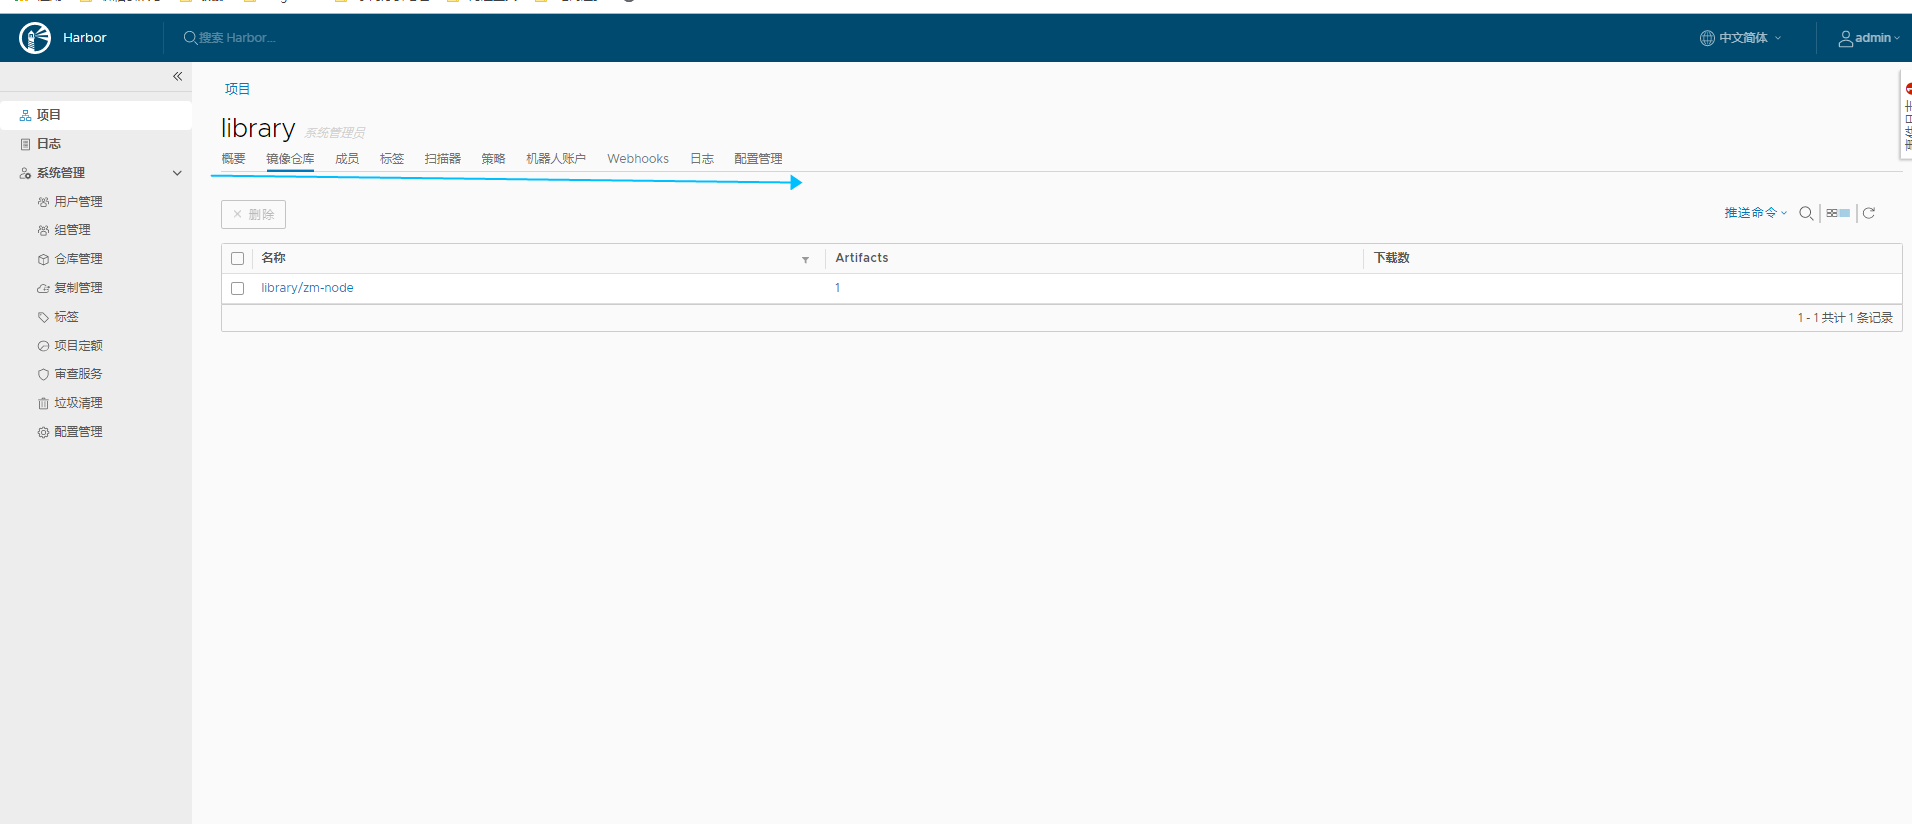Switch to the Webhooks tab
Image resolution: width=1912 pixels, height=824 pixels.
point(638,159)
